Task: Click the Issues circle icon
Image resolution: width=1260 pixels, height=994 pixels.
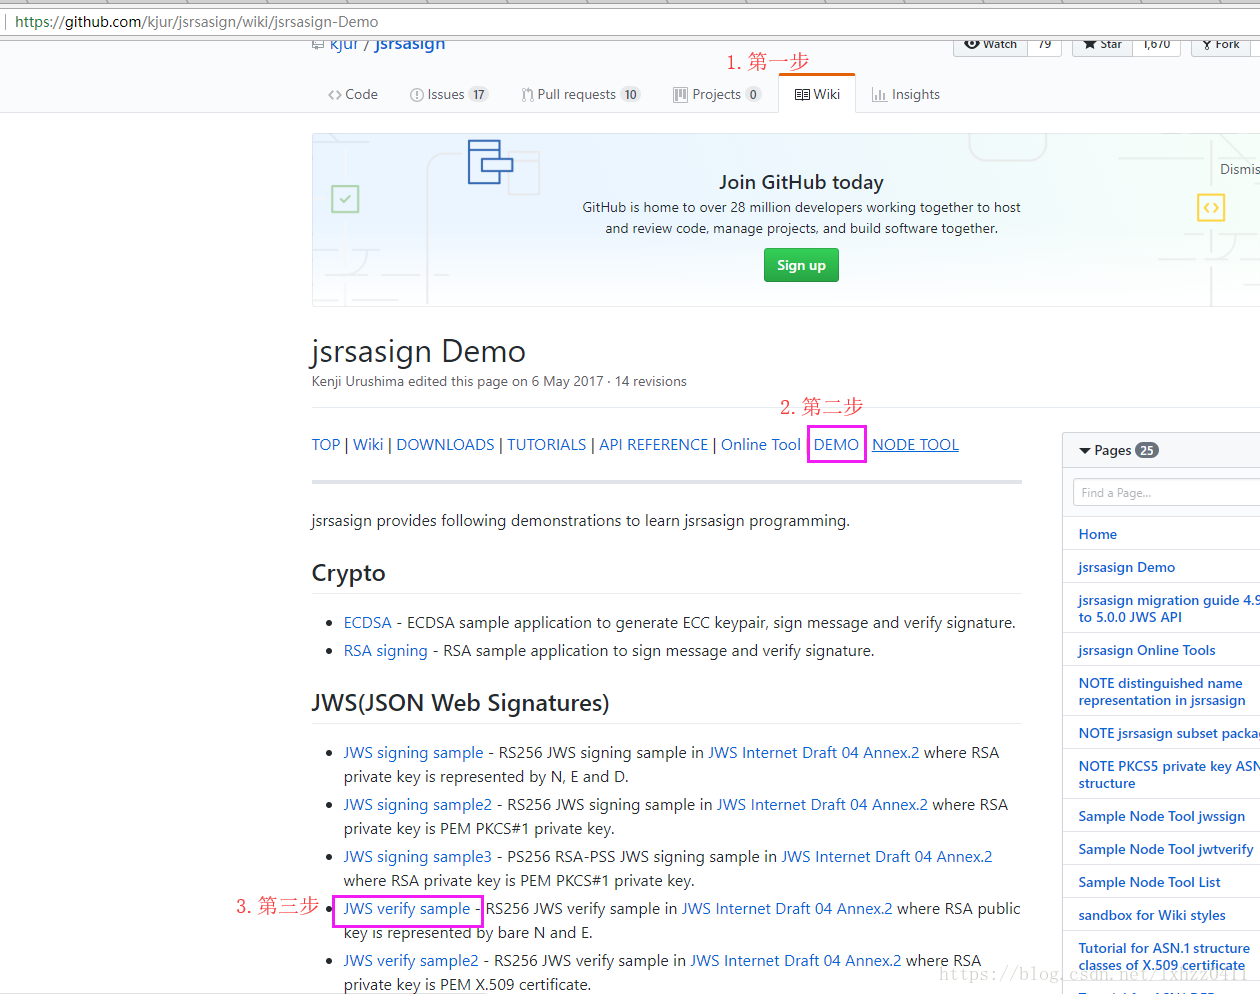Action: click(416, 95)
